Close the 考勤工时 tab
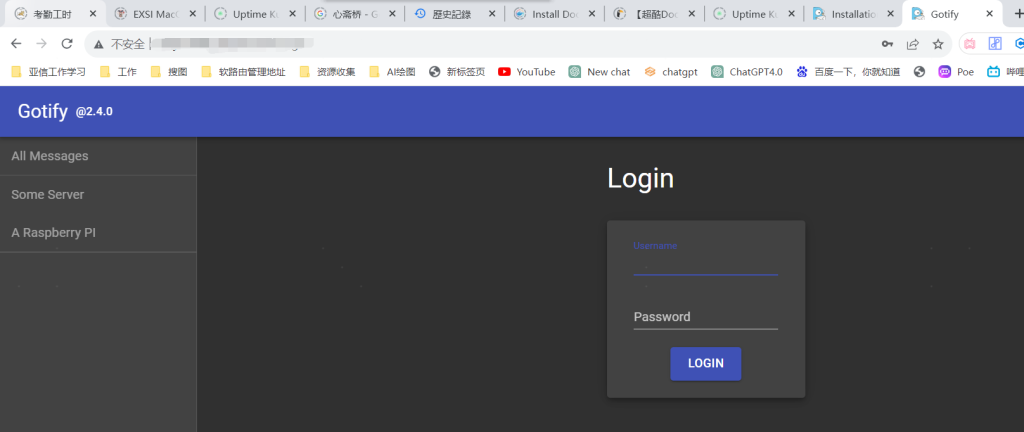Viewport: 1024px width, 432px height. 93,14
